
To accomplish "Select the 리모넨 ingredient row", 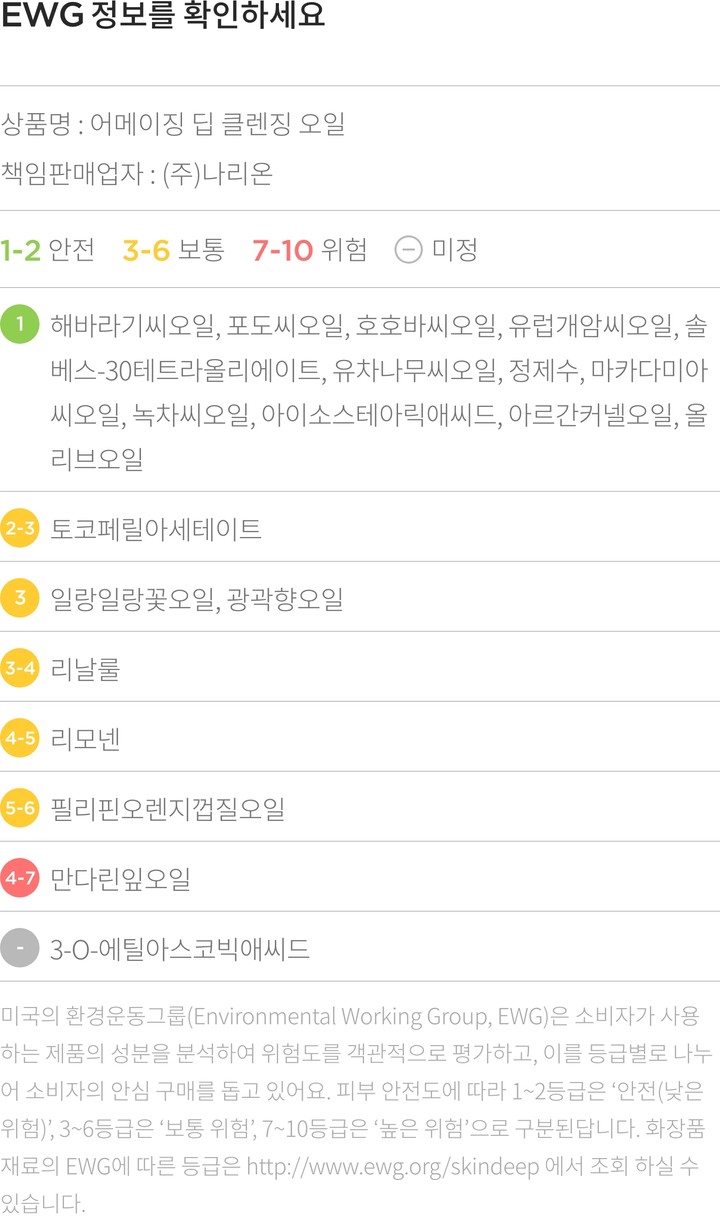I will pyautogui.click(x=85, y=739).
